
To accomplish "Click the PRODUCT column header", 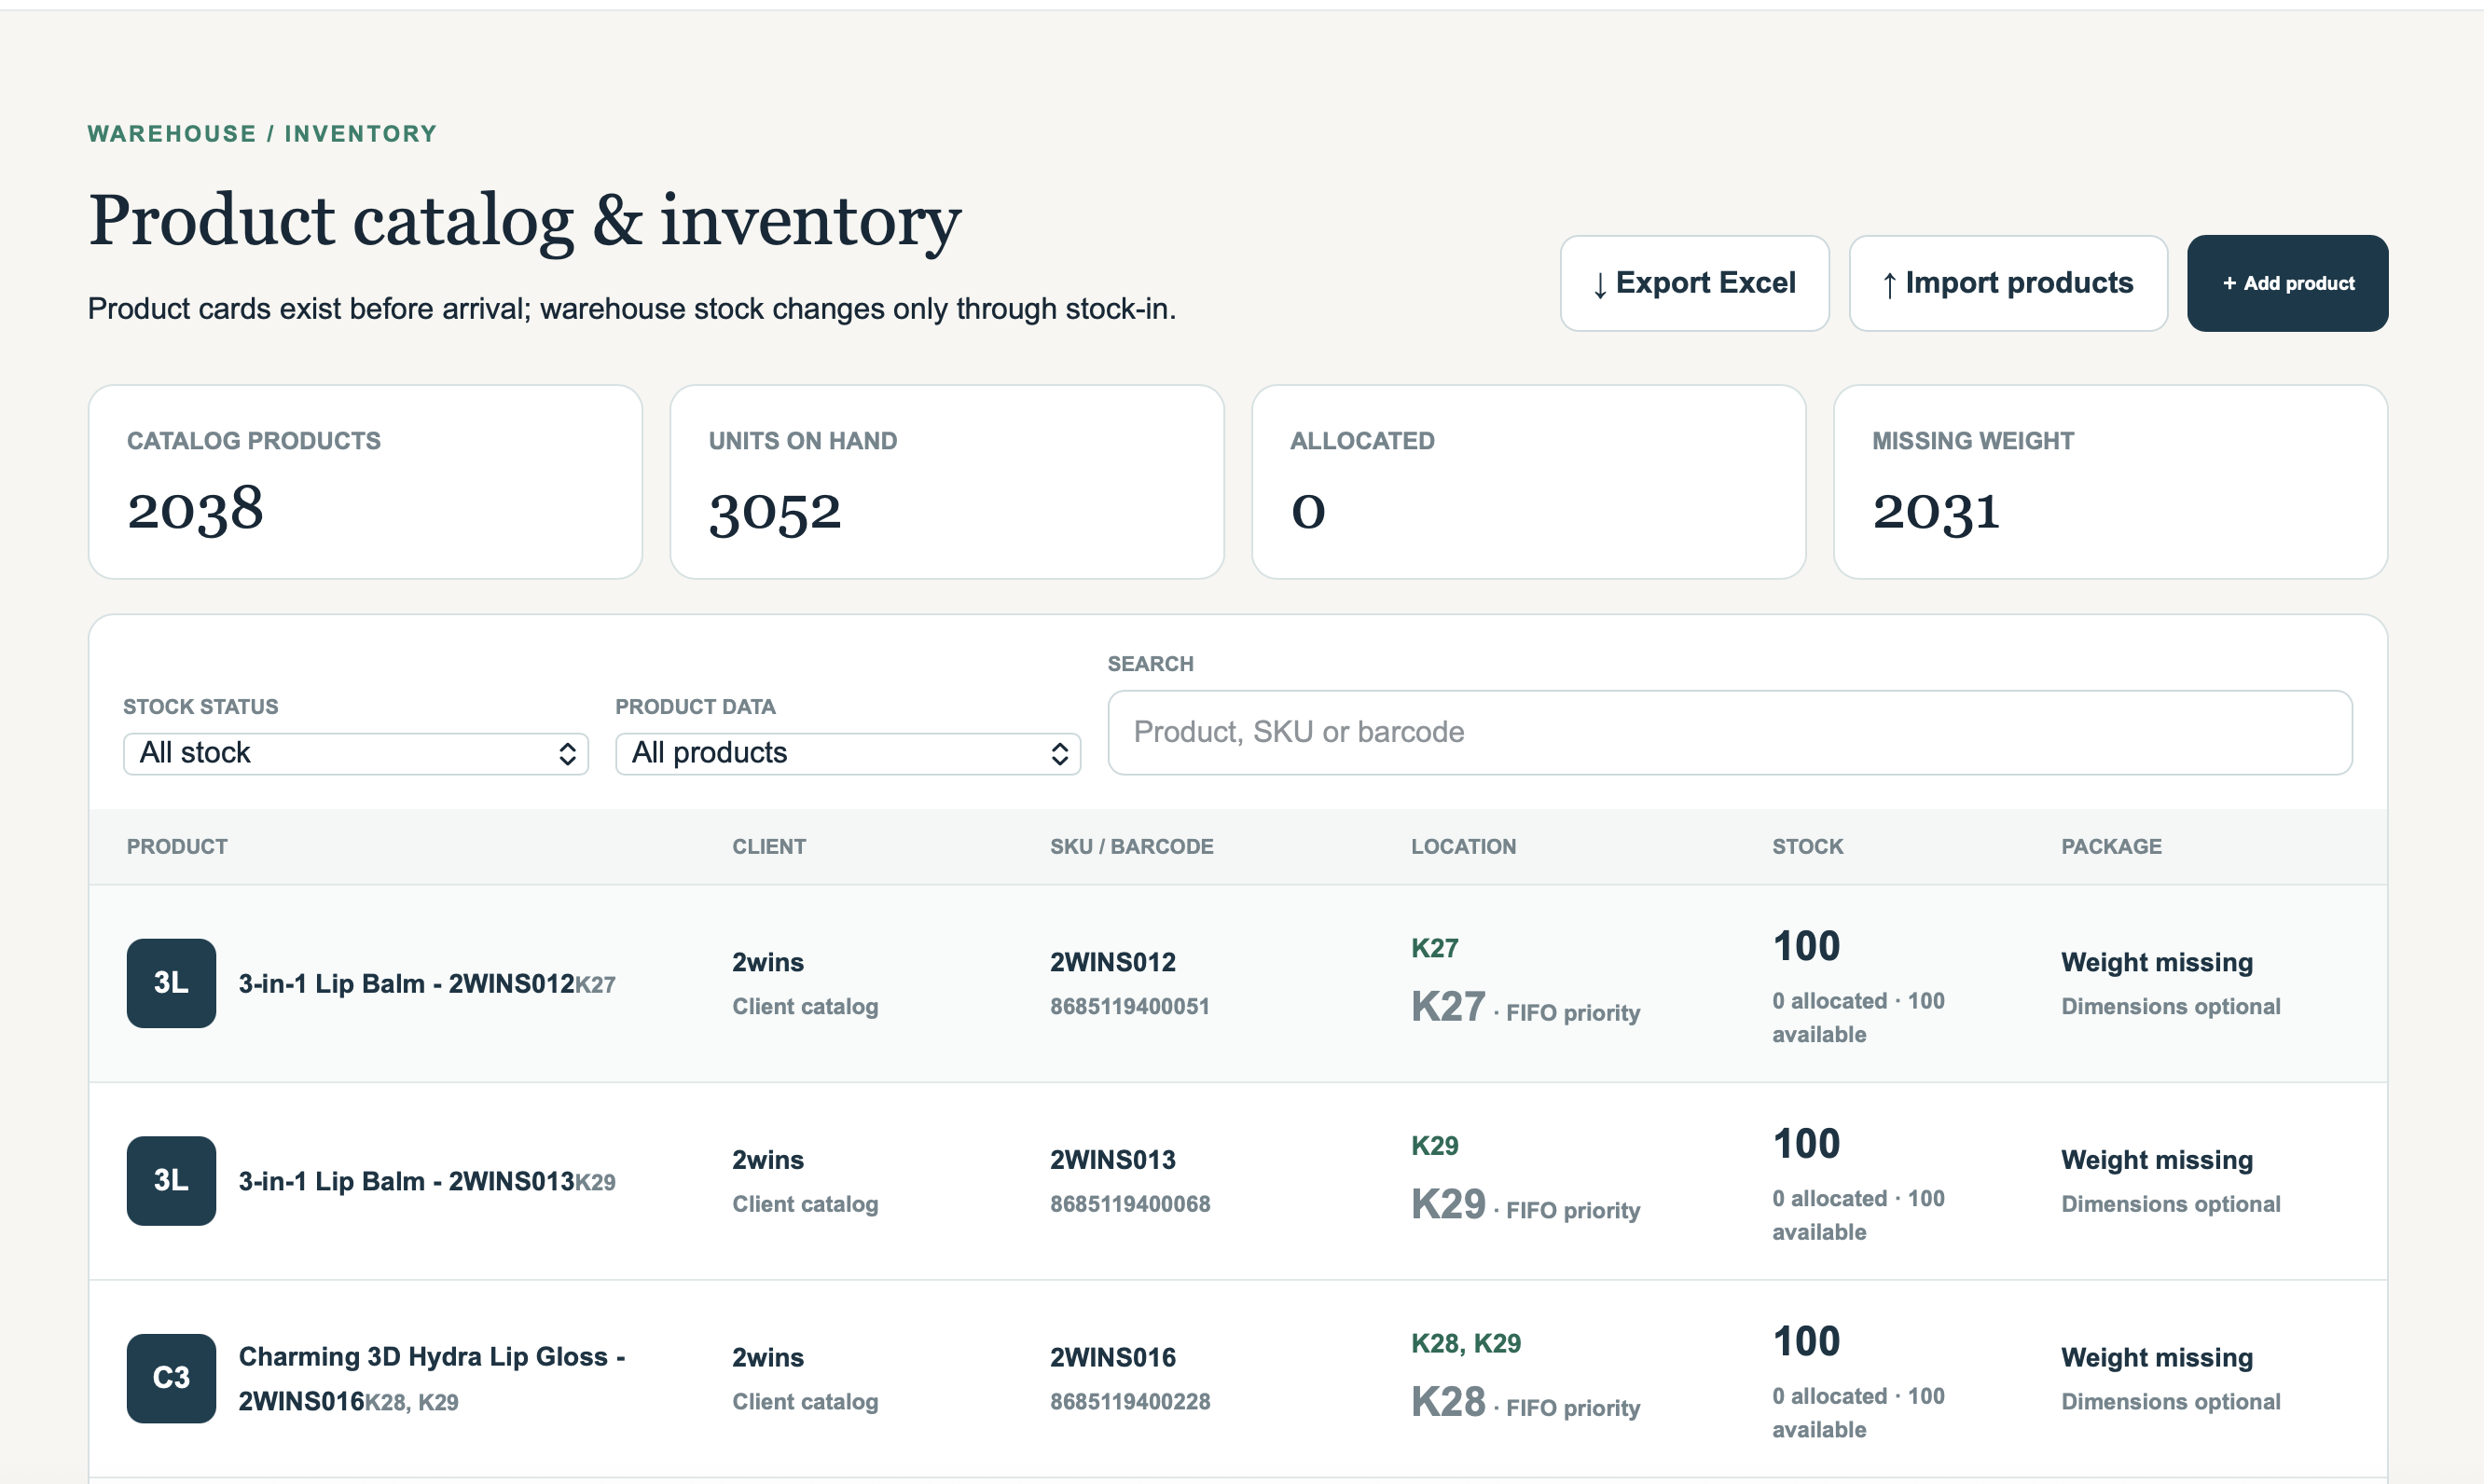I will click(x=177, y=846).
